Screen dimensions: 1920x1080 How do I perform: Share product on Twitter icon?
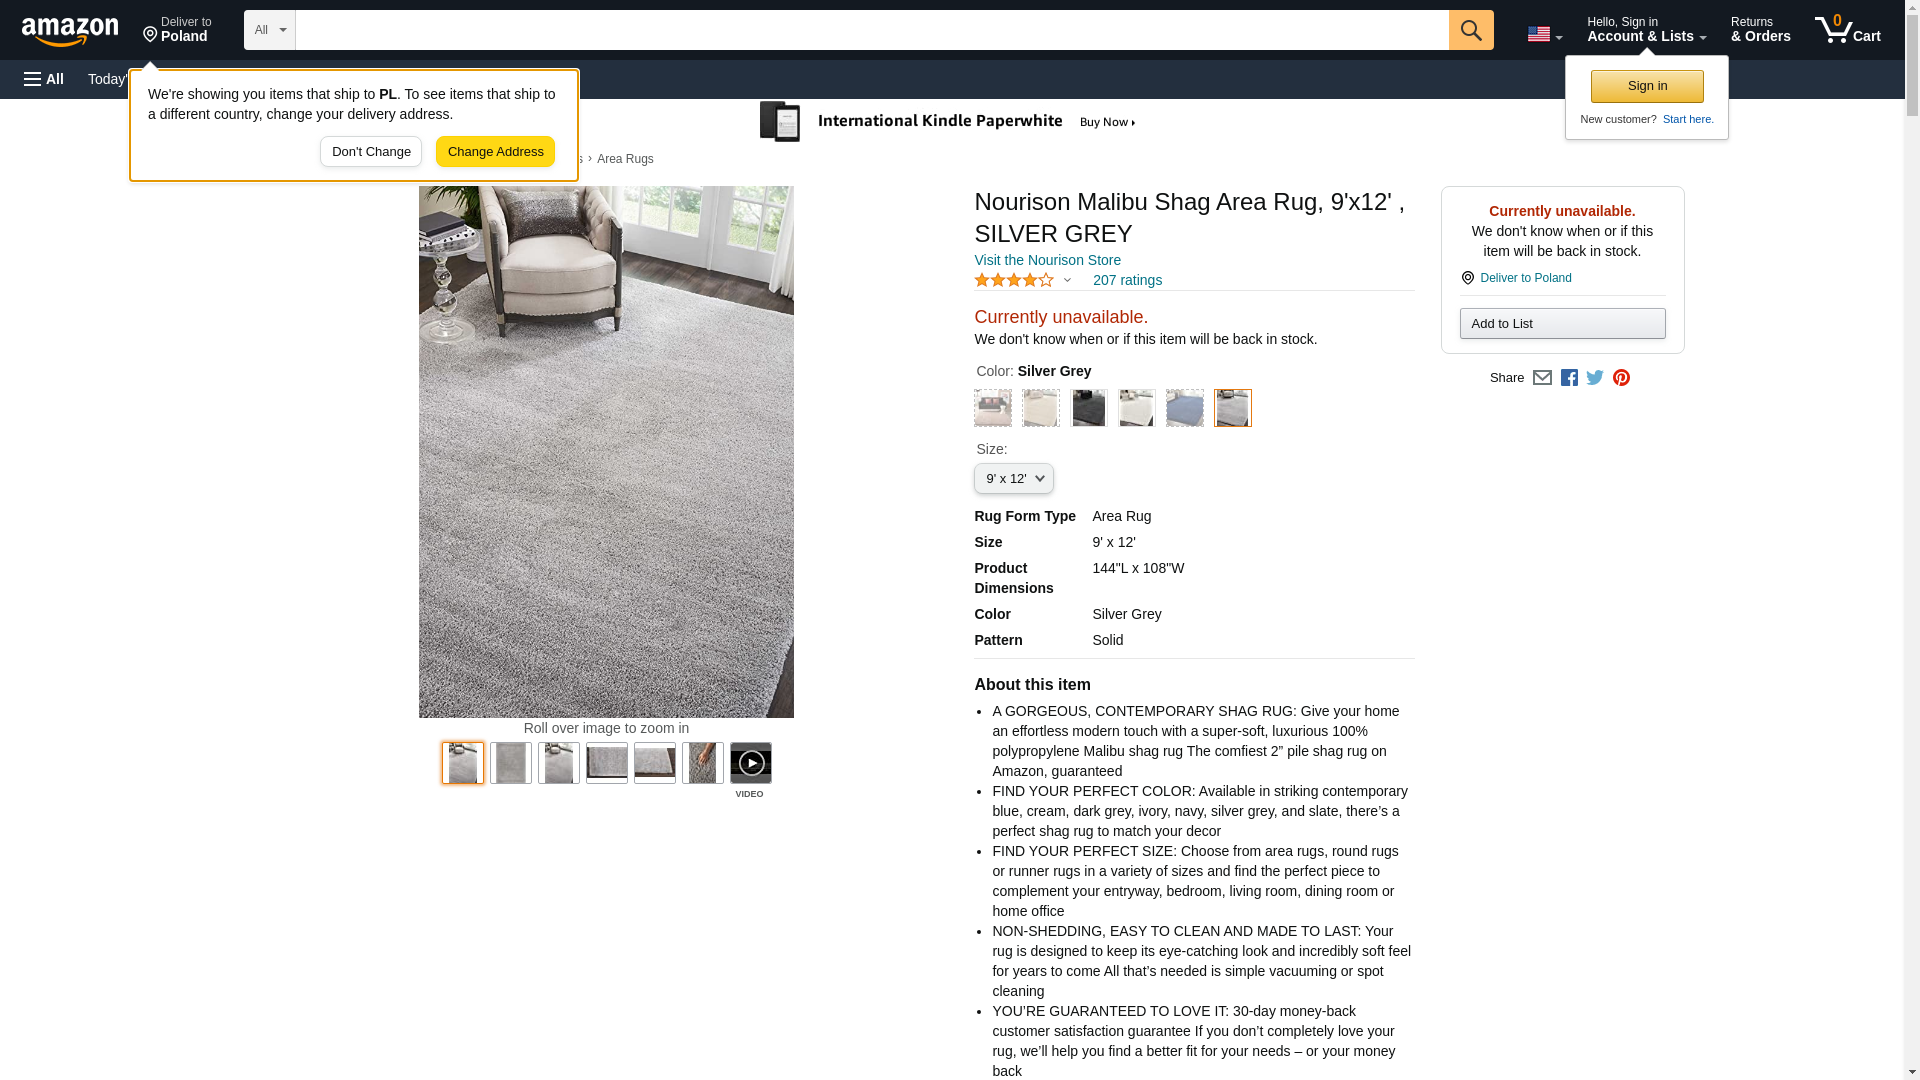click(1595, 378)
